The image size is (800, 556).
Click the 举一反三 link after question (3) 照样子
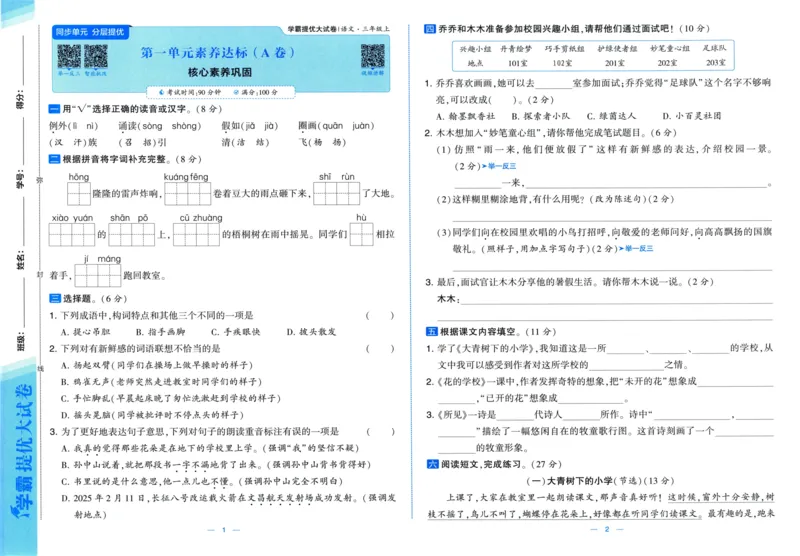636,248
